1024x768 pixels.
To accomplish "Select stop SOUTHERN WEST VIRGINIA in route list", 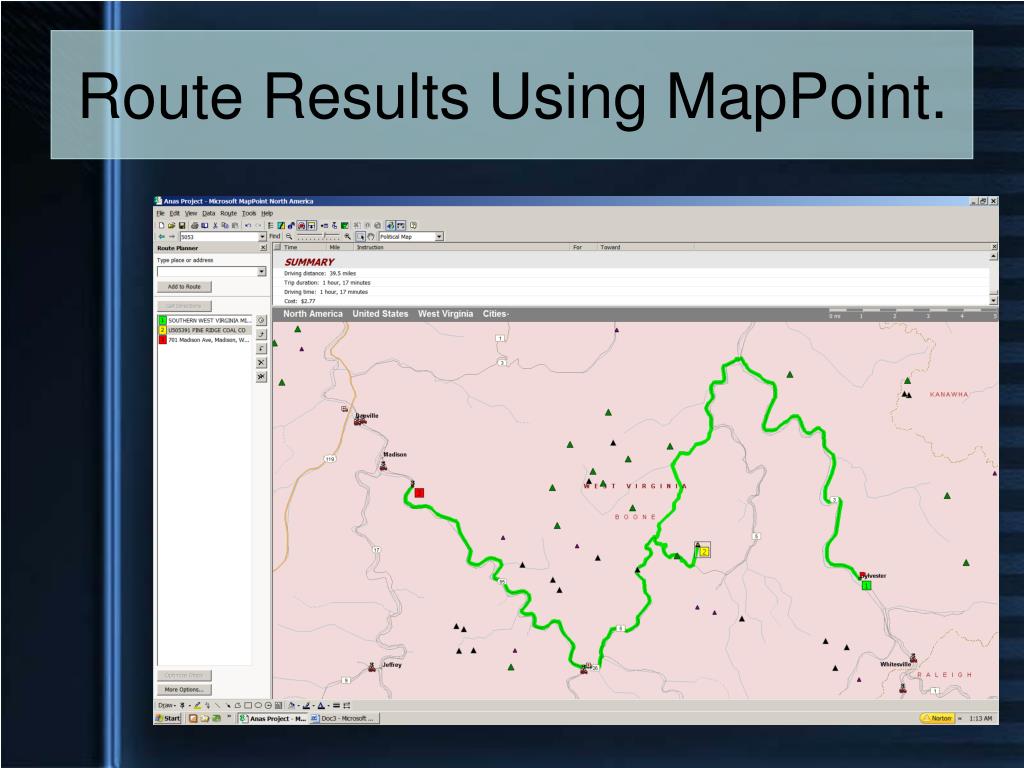I will point(205,321).
